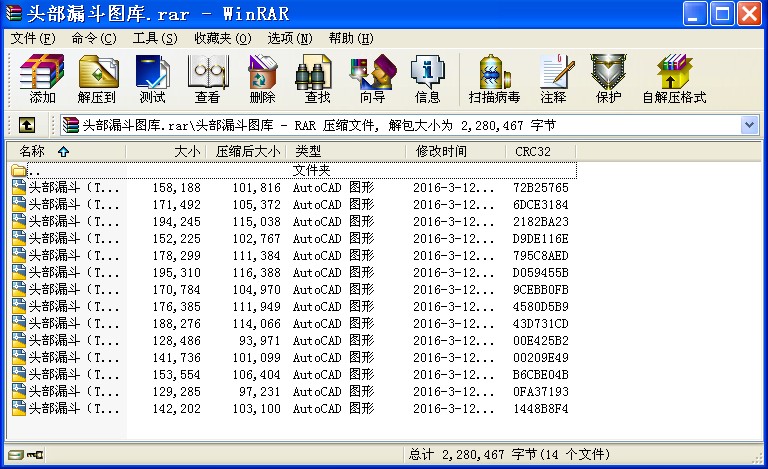768x469 pixels.
Task: Click file icon of row with CRC 6DCE3184
Action: 19,204
